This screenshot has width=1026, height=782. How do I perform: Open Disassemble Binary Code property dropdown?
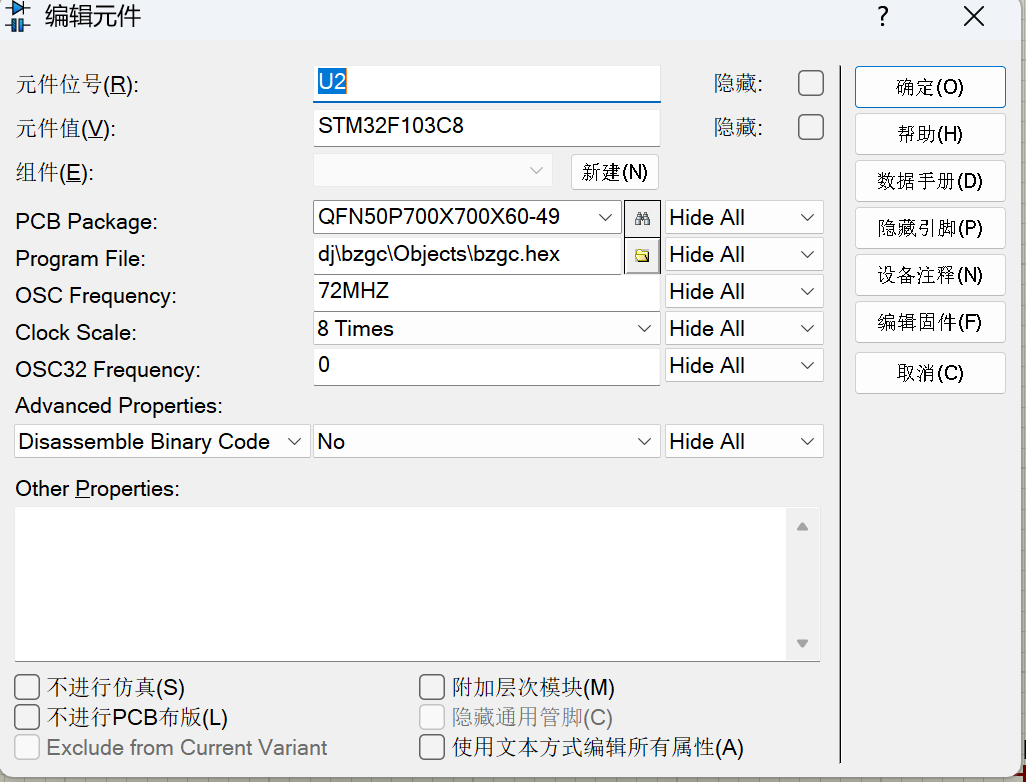point(162,442)
